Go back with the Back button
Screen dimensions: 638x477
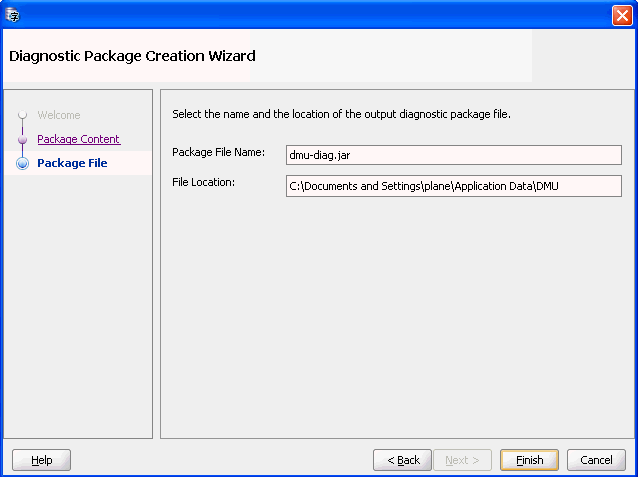(402, 460)
